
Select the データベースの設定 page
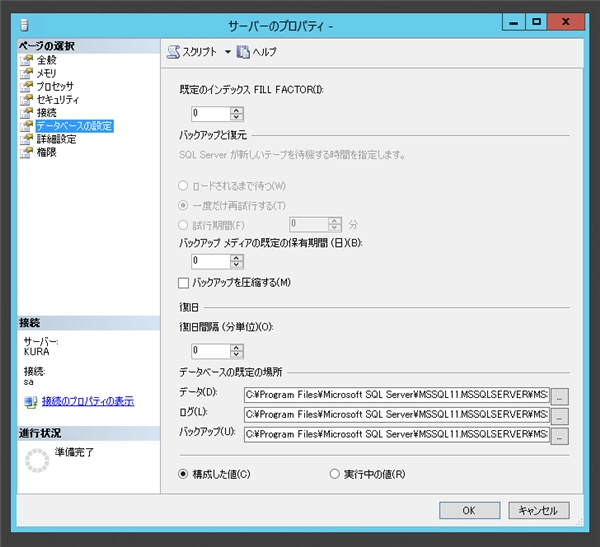[x=75, y=126]
